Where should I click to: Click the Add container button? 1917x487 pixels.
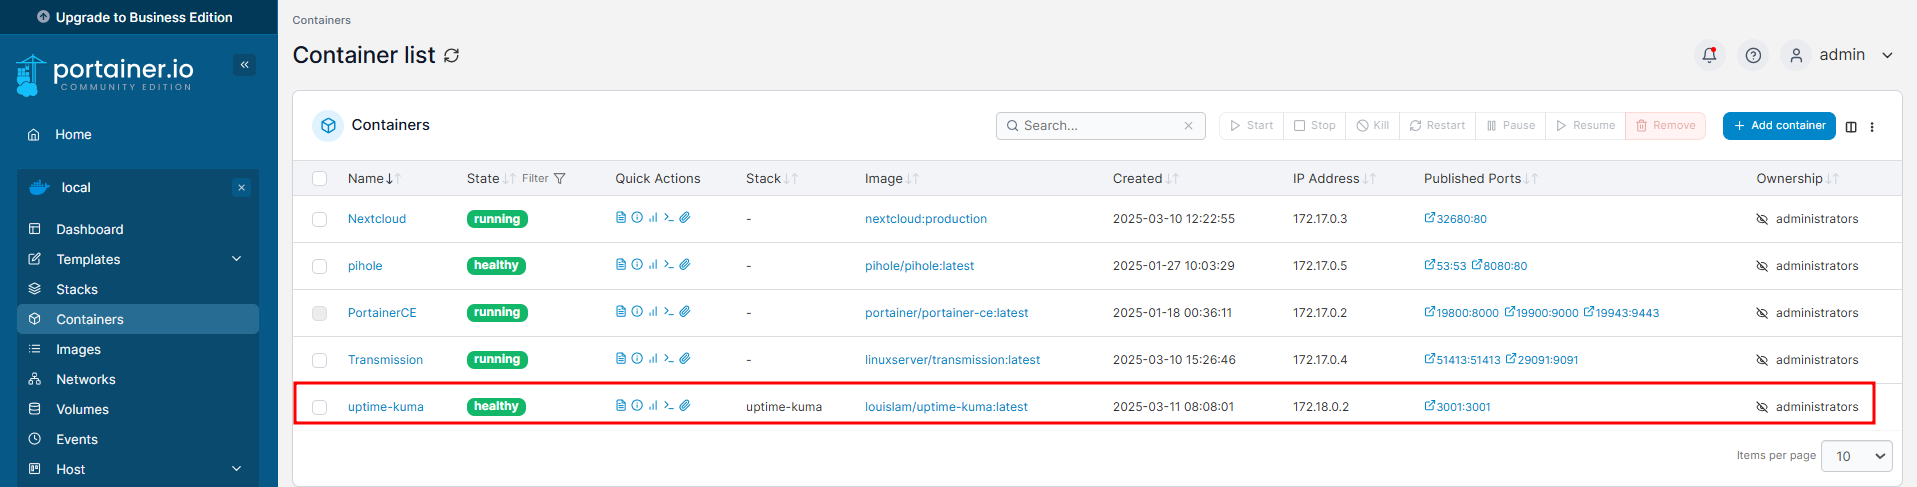(1778, 126)
